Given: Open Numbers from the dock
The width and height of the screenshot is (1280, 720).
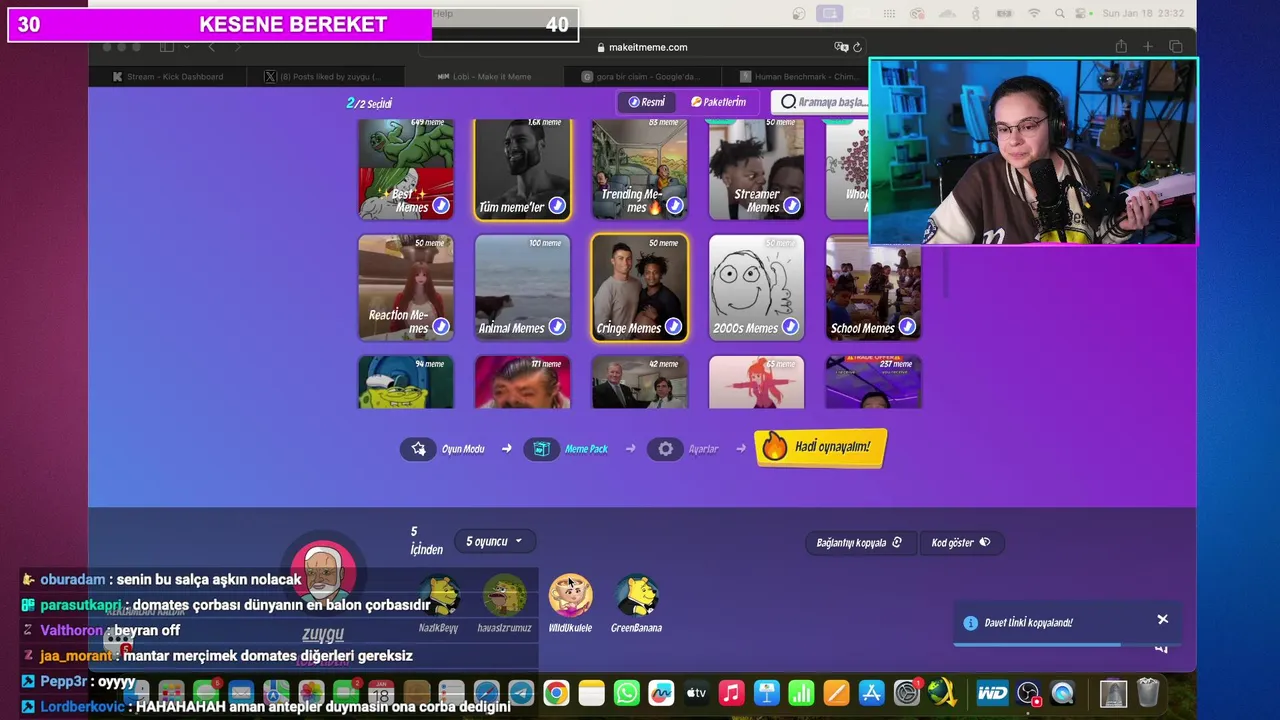Looking at the screenshot, I should point(801,693).
